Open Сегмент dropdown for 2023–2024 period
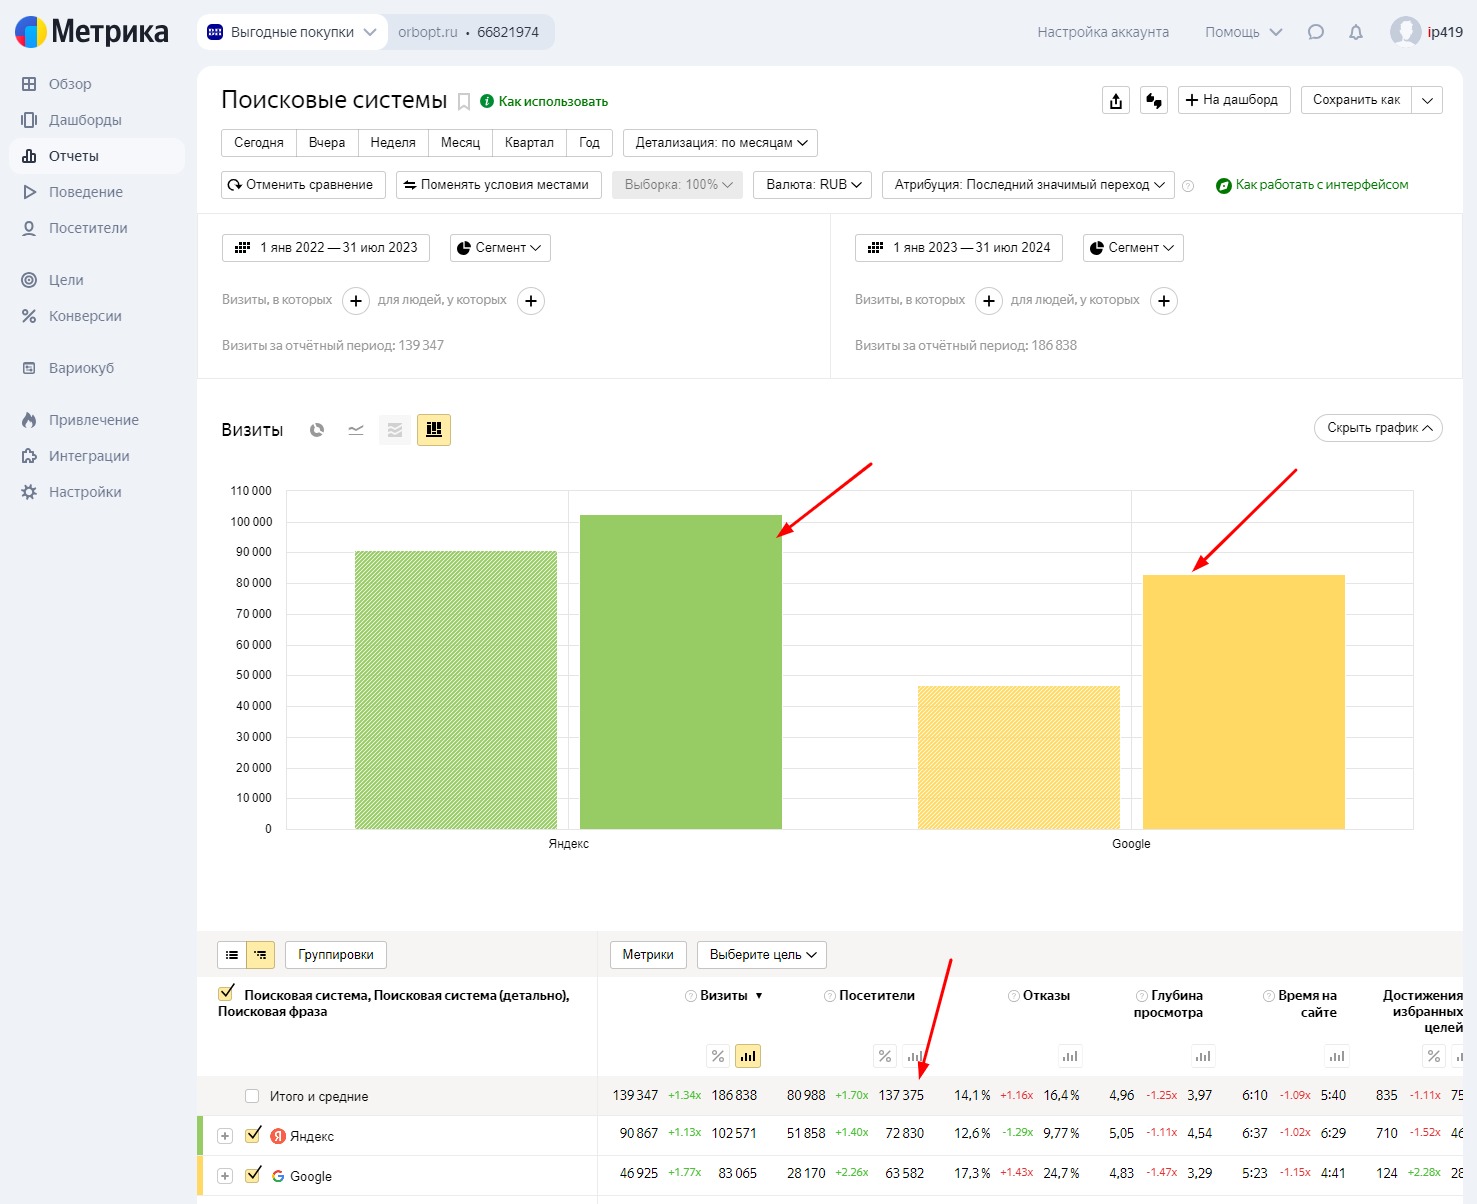1477x1204 pixels. point(1133,248)
